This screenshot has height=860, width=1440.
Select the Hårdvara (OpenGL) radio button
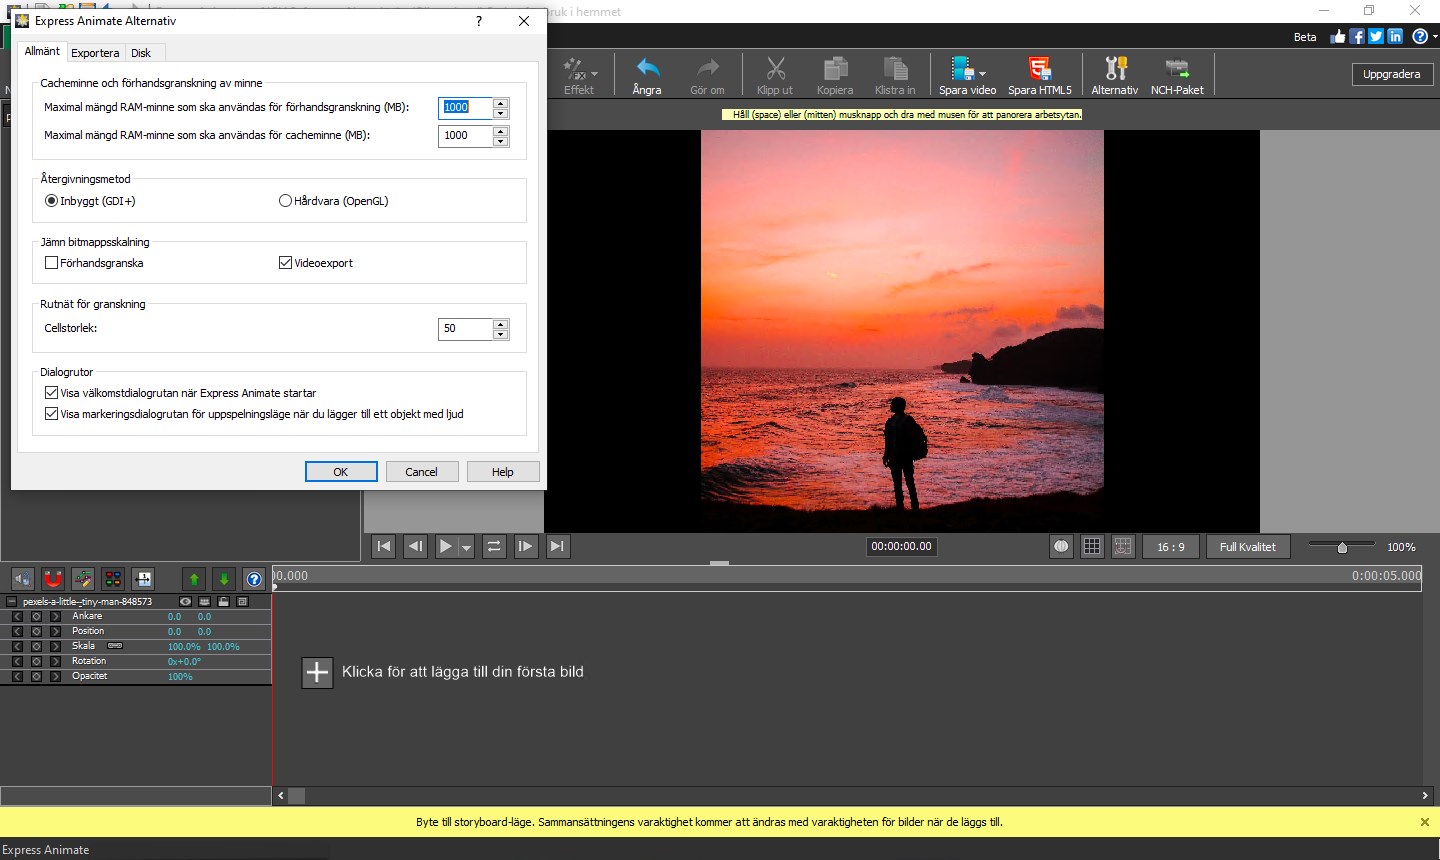tap(286, 201)
